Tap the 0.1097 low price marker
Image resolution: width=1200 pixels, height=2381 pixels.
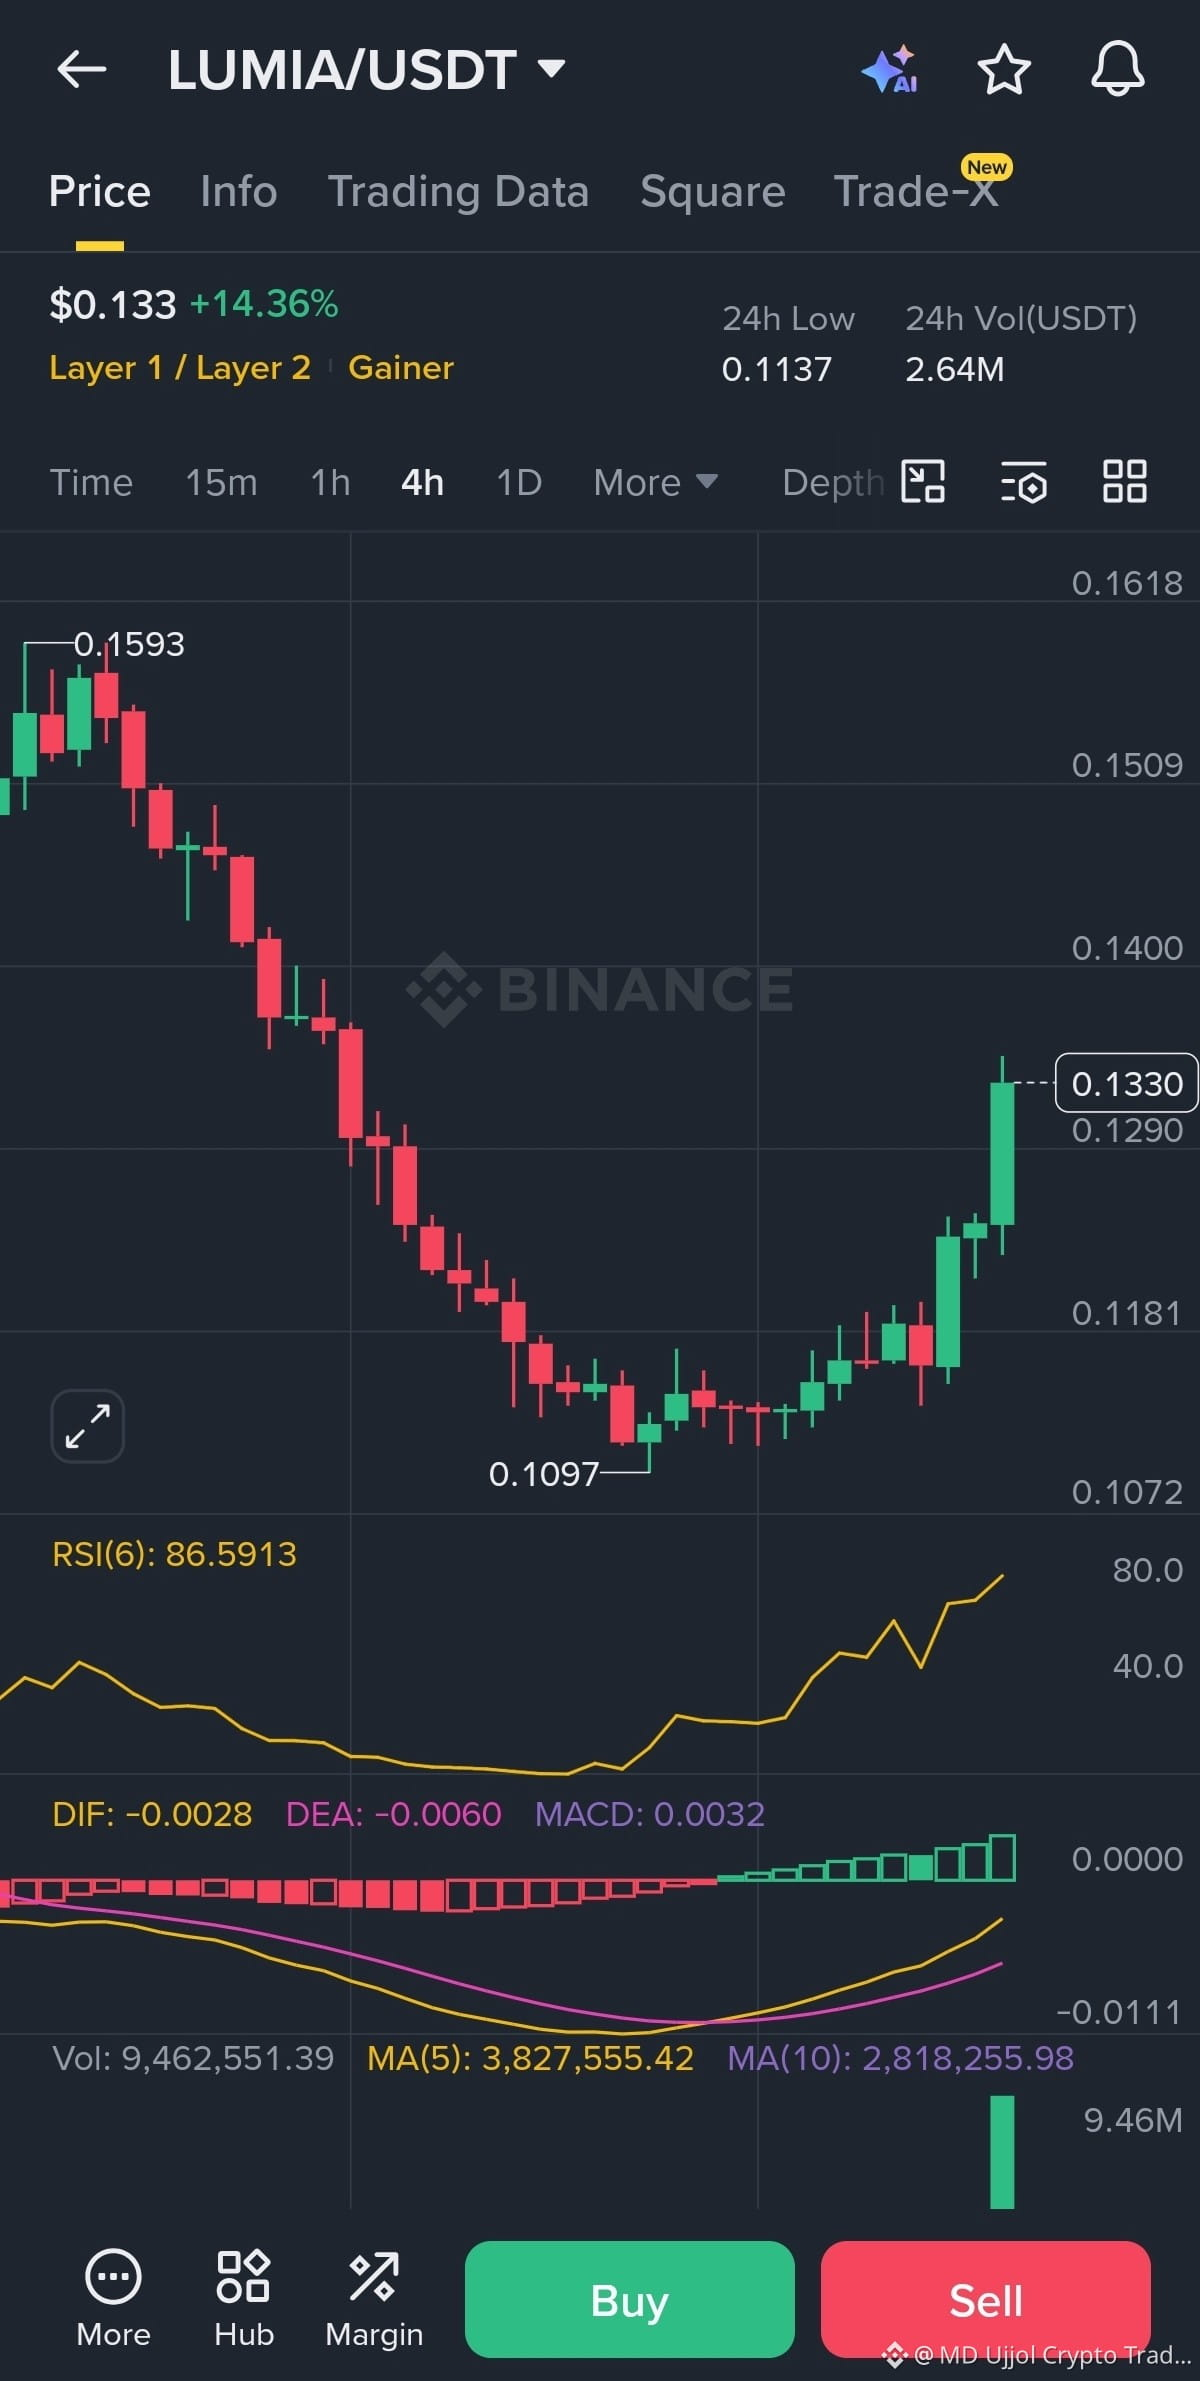point(544,1474)
